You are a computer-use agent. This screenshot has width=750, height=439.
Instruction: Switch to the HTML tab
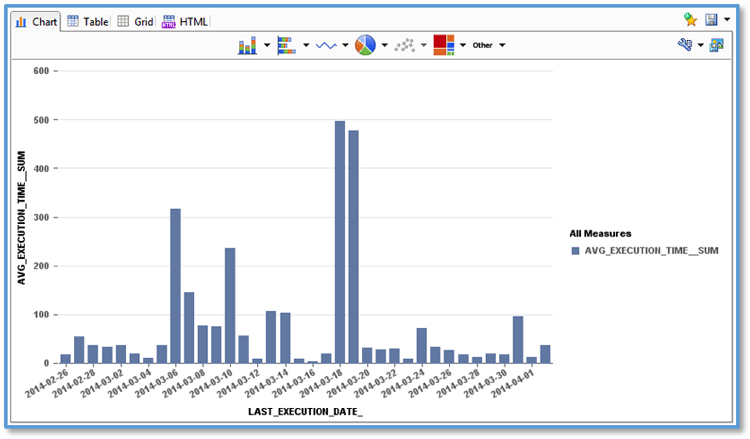[185, 21]
